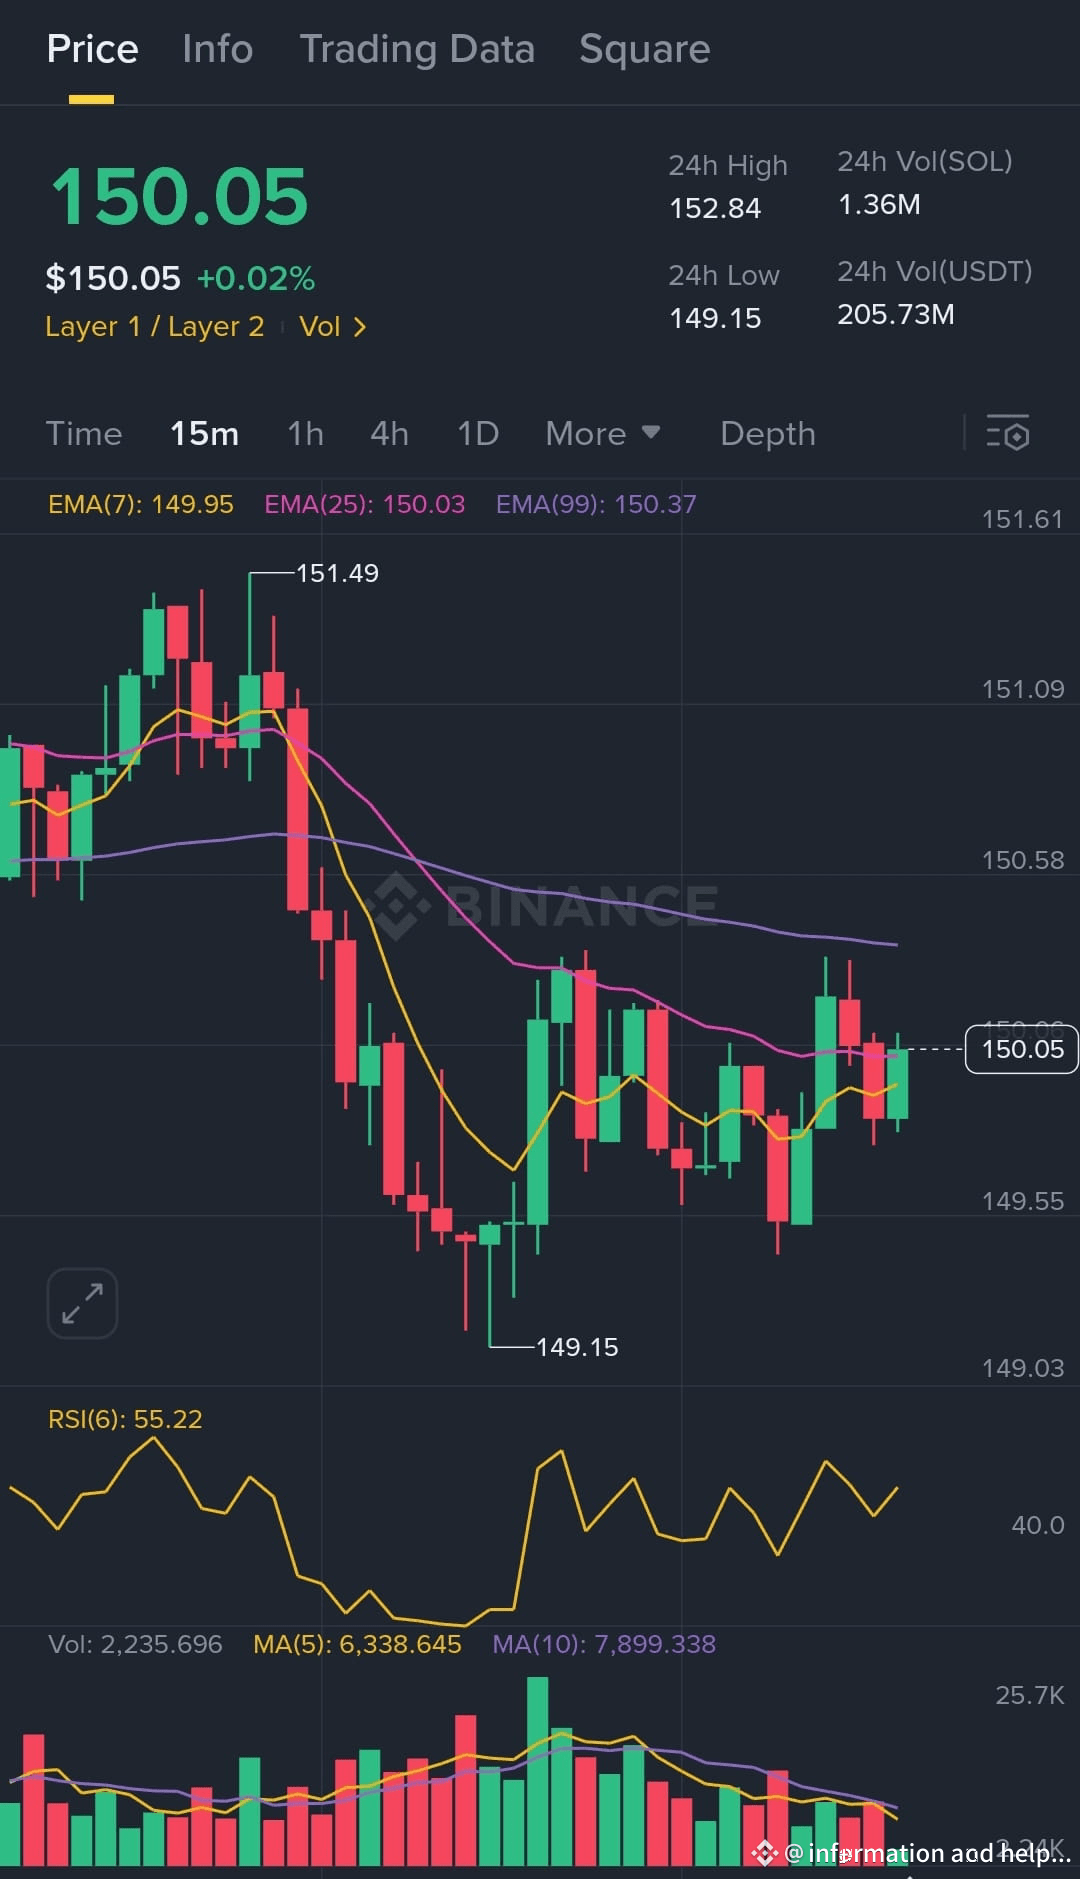Select the Time chart interval
This screenshot has height=1879, width=1080.
[x=84, y=433]
